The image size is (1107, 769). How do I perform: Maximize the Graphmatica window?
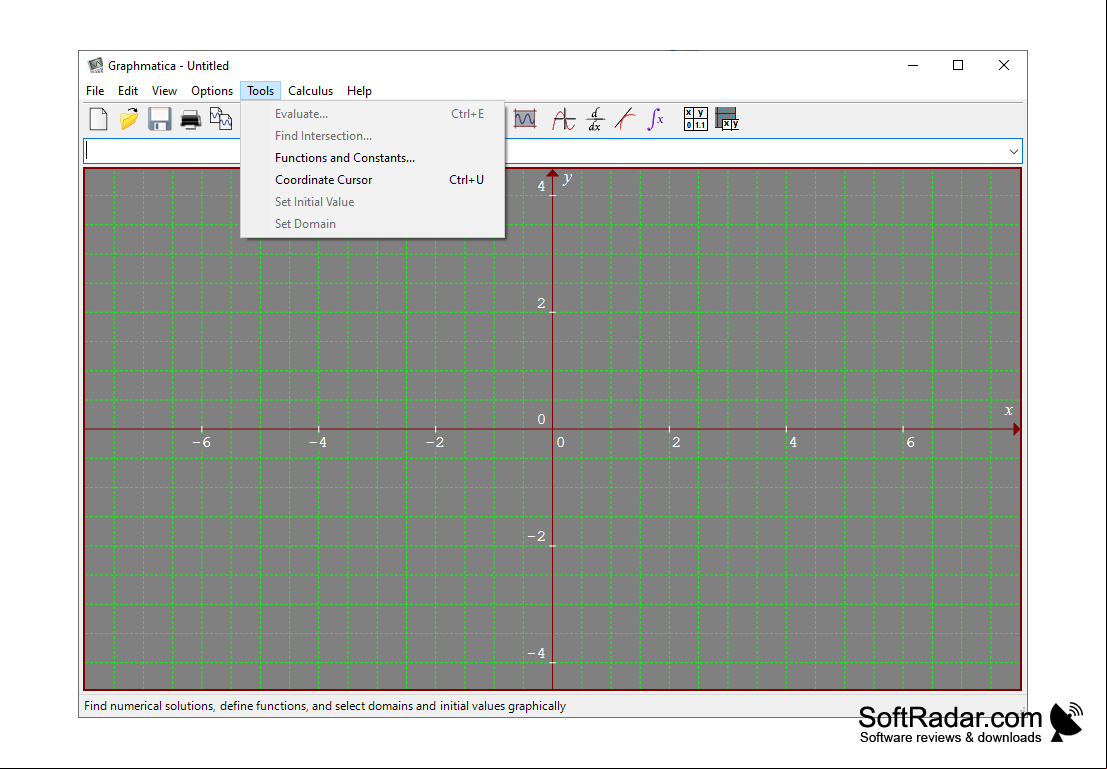tap(958, 65)
